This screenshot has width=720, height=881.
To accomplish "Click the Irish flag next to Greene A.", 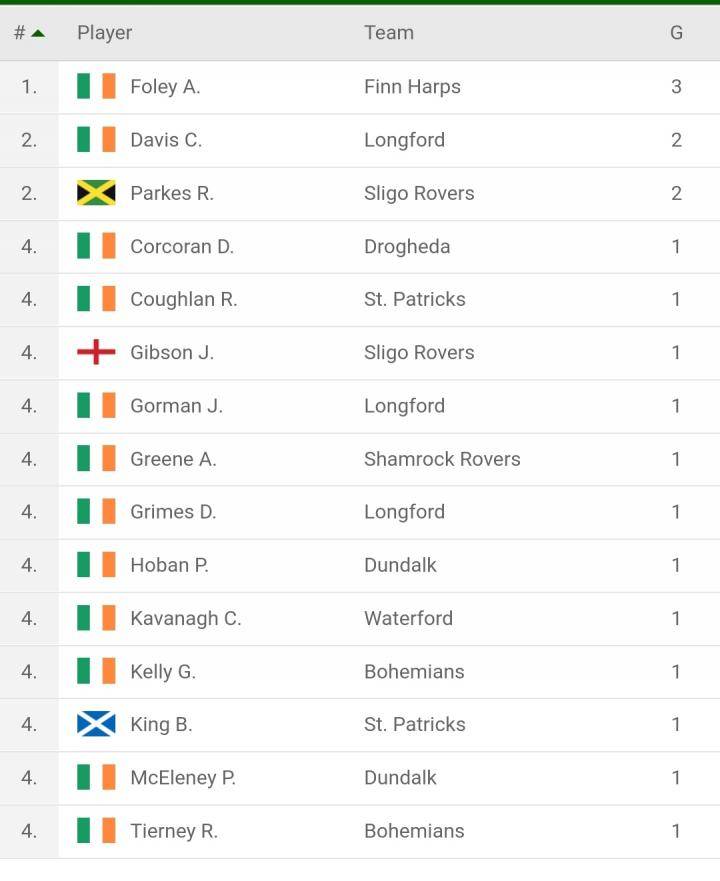I will point(96,458).
